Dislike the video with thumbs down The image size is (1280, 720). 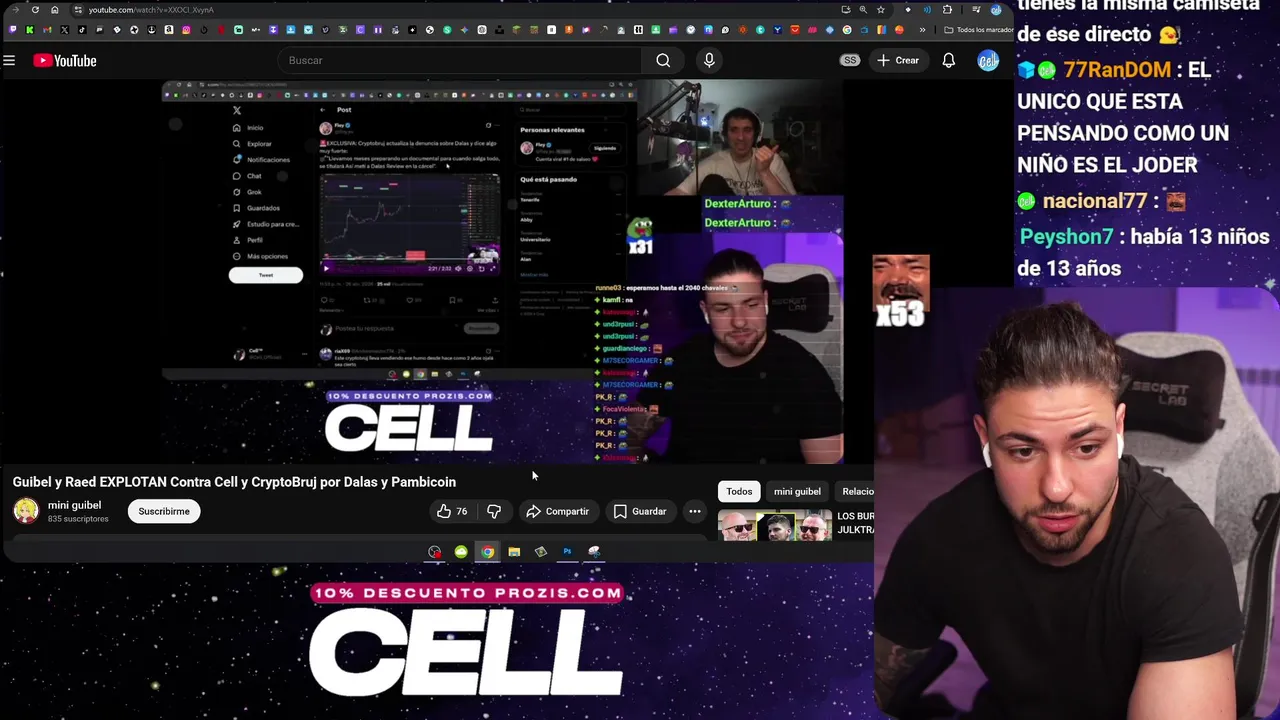[x=494, y=511]
